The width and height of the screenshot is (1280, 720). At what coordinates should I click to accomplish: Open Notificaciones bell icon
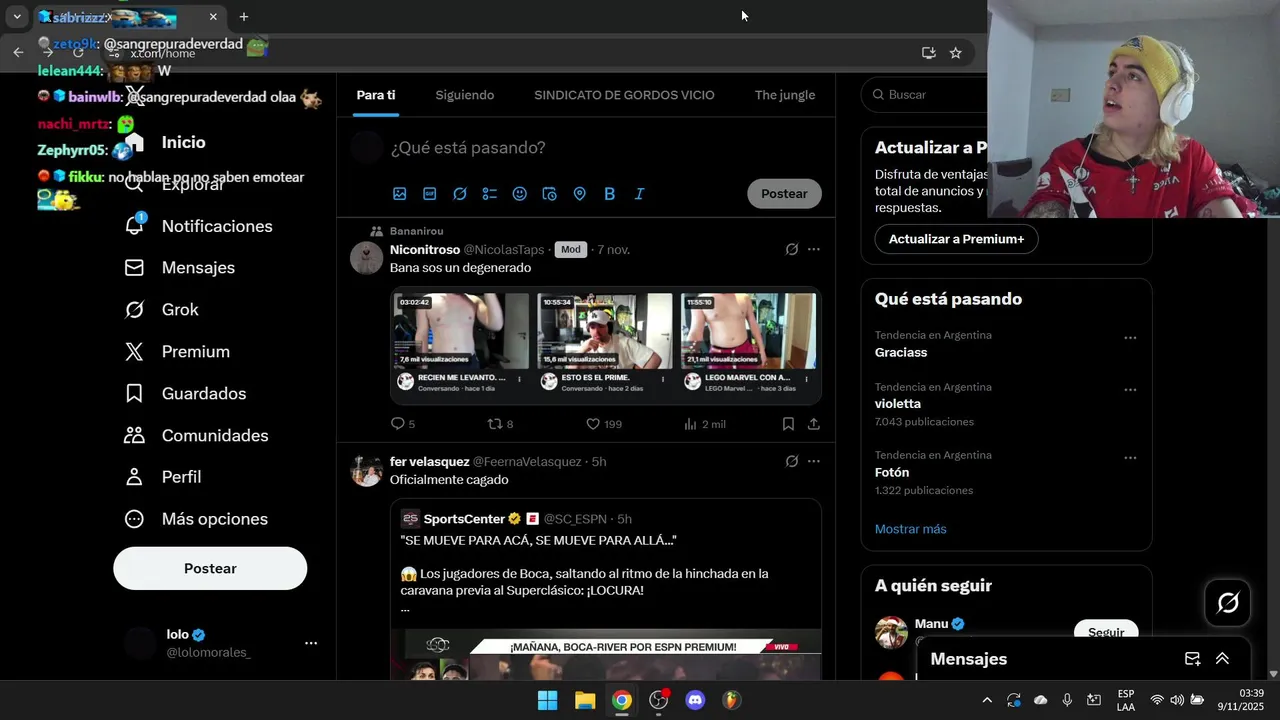coord(134,225)
